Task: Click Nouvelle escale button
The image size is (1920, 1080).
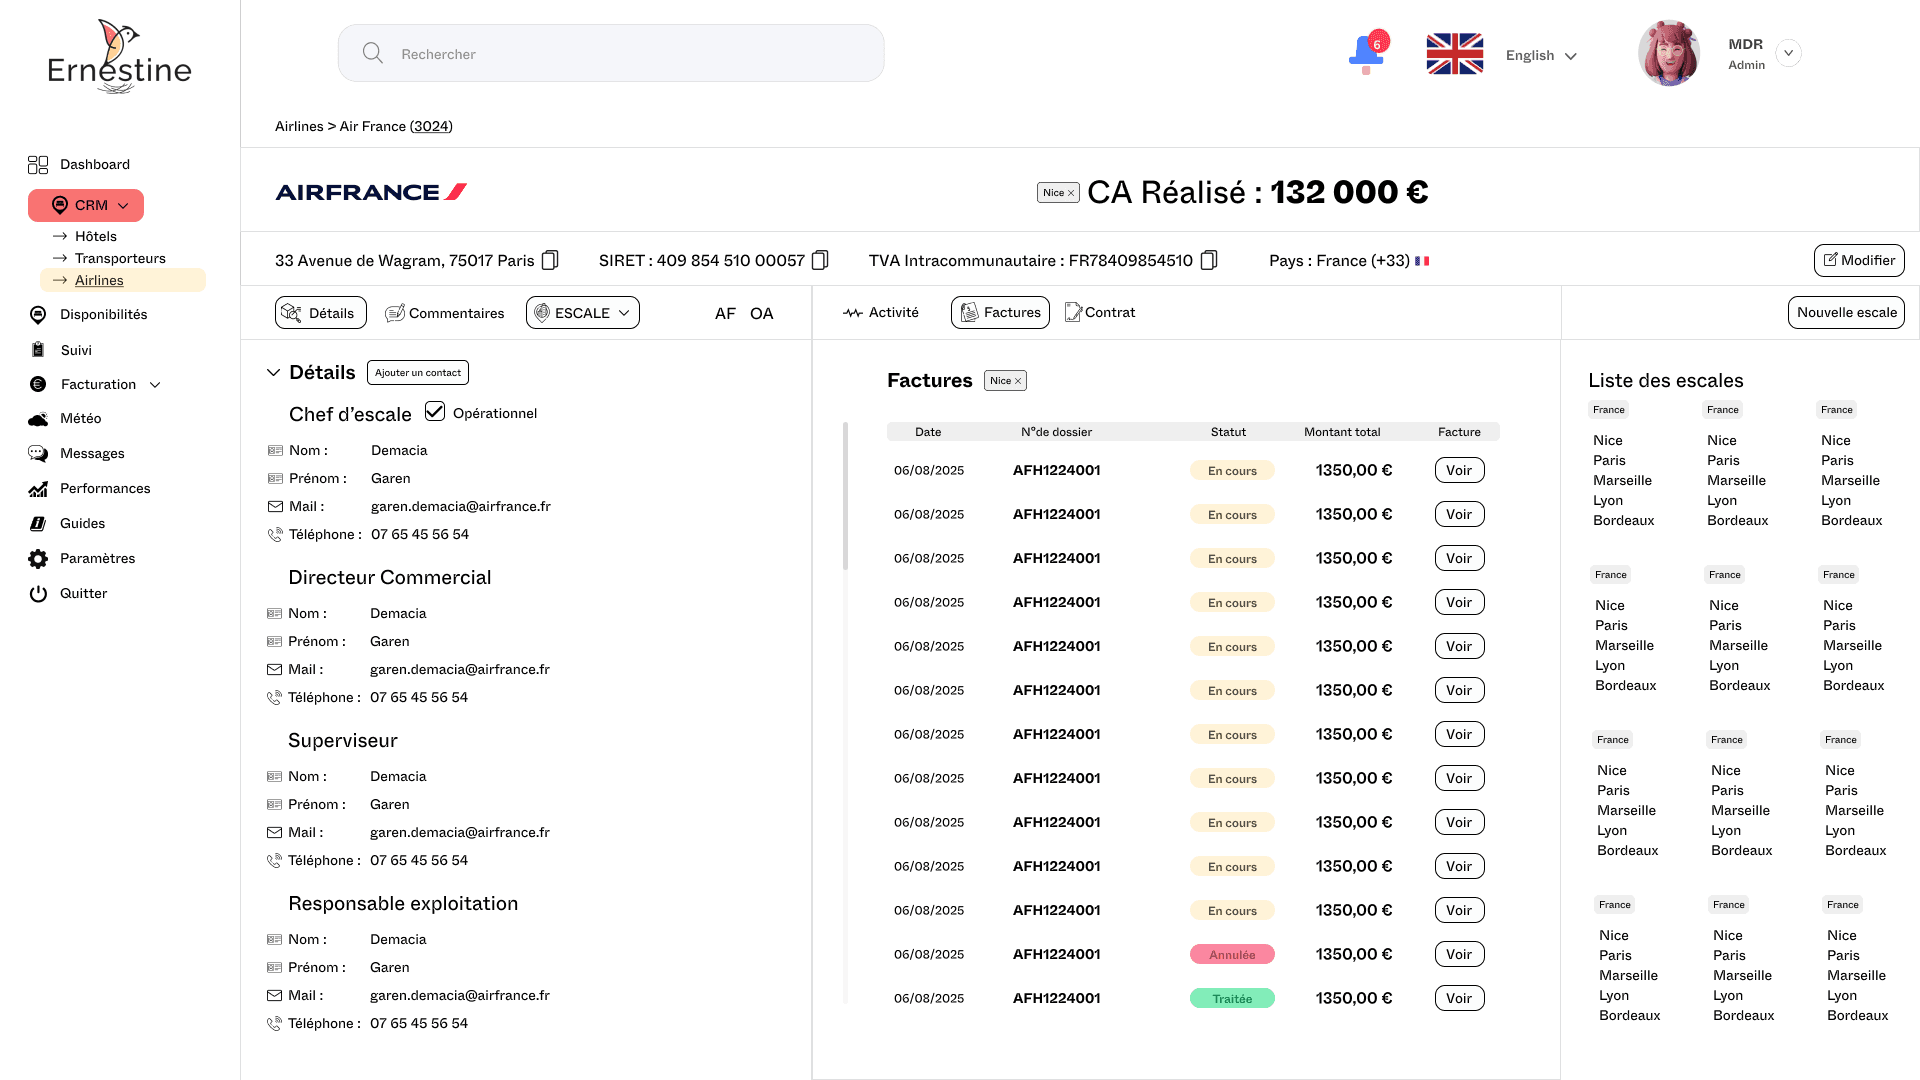Action: (x=1845, y=312)
